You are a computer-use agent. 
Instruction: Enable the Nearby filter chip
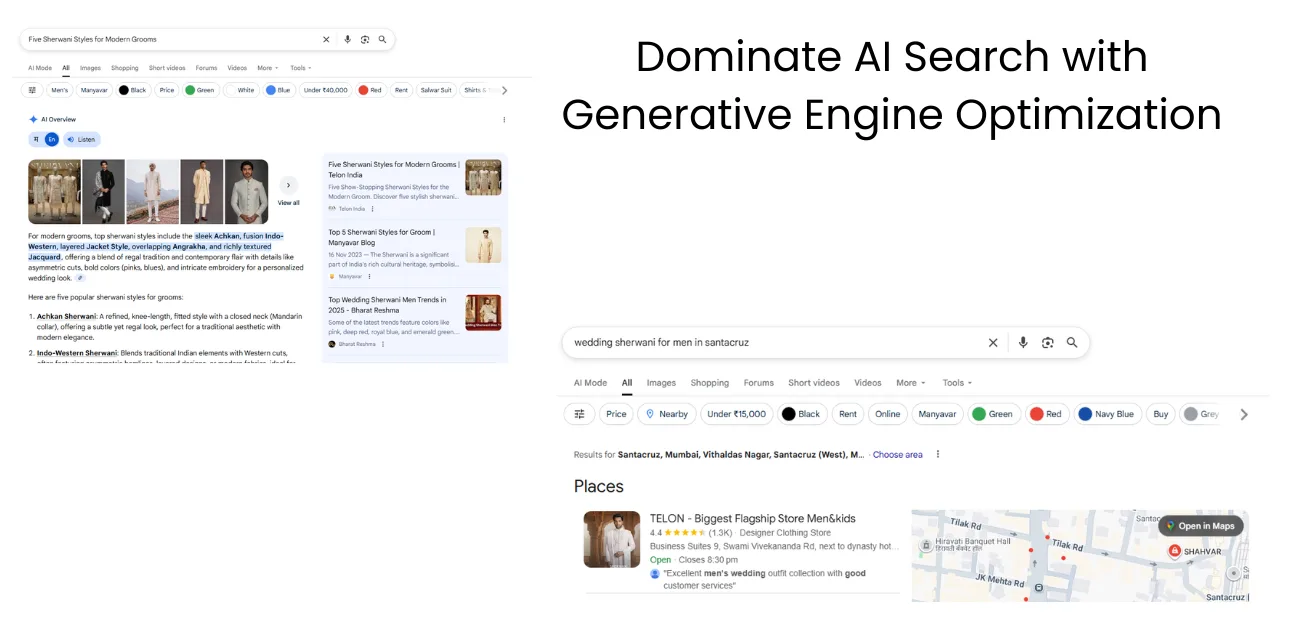pyautogui.click(x=666, y=414)
